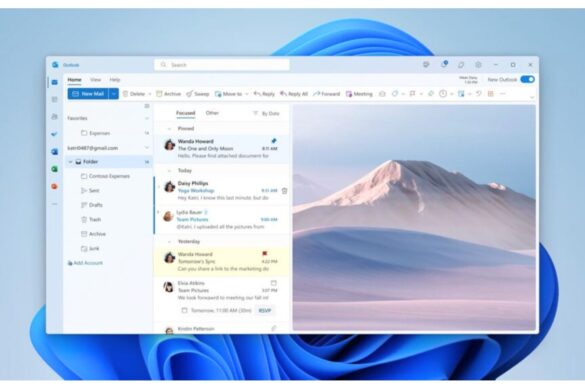
Task: Switch to the View ribbon tab
Action: [96, 79]
